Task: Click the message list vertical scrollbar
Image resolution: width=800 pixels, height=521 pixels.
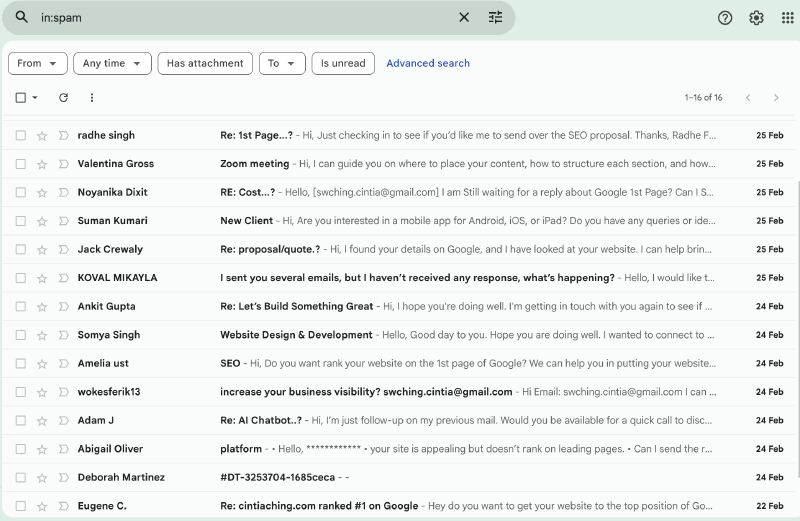Action: click(x=797, y=329)
